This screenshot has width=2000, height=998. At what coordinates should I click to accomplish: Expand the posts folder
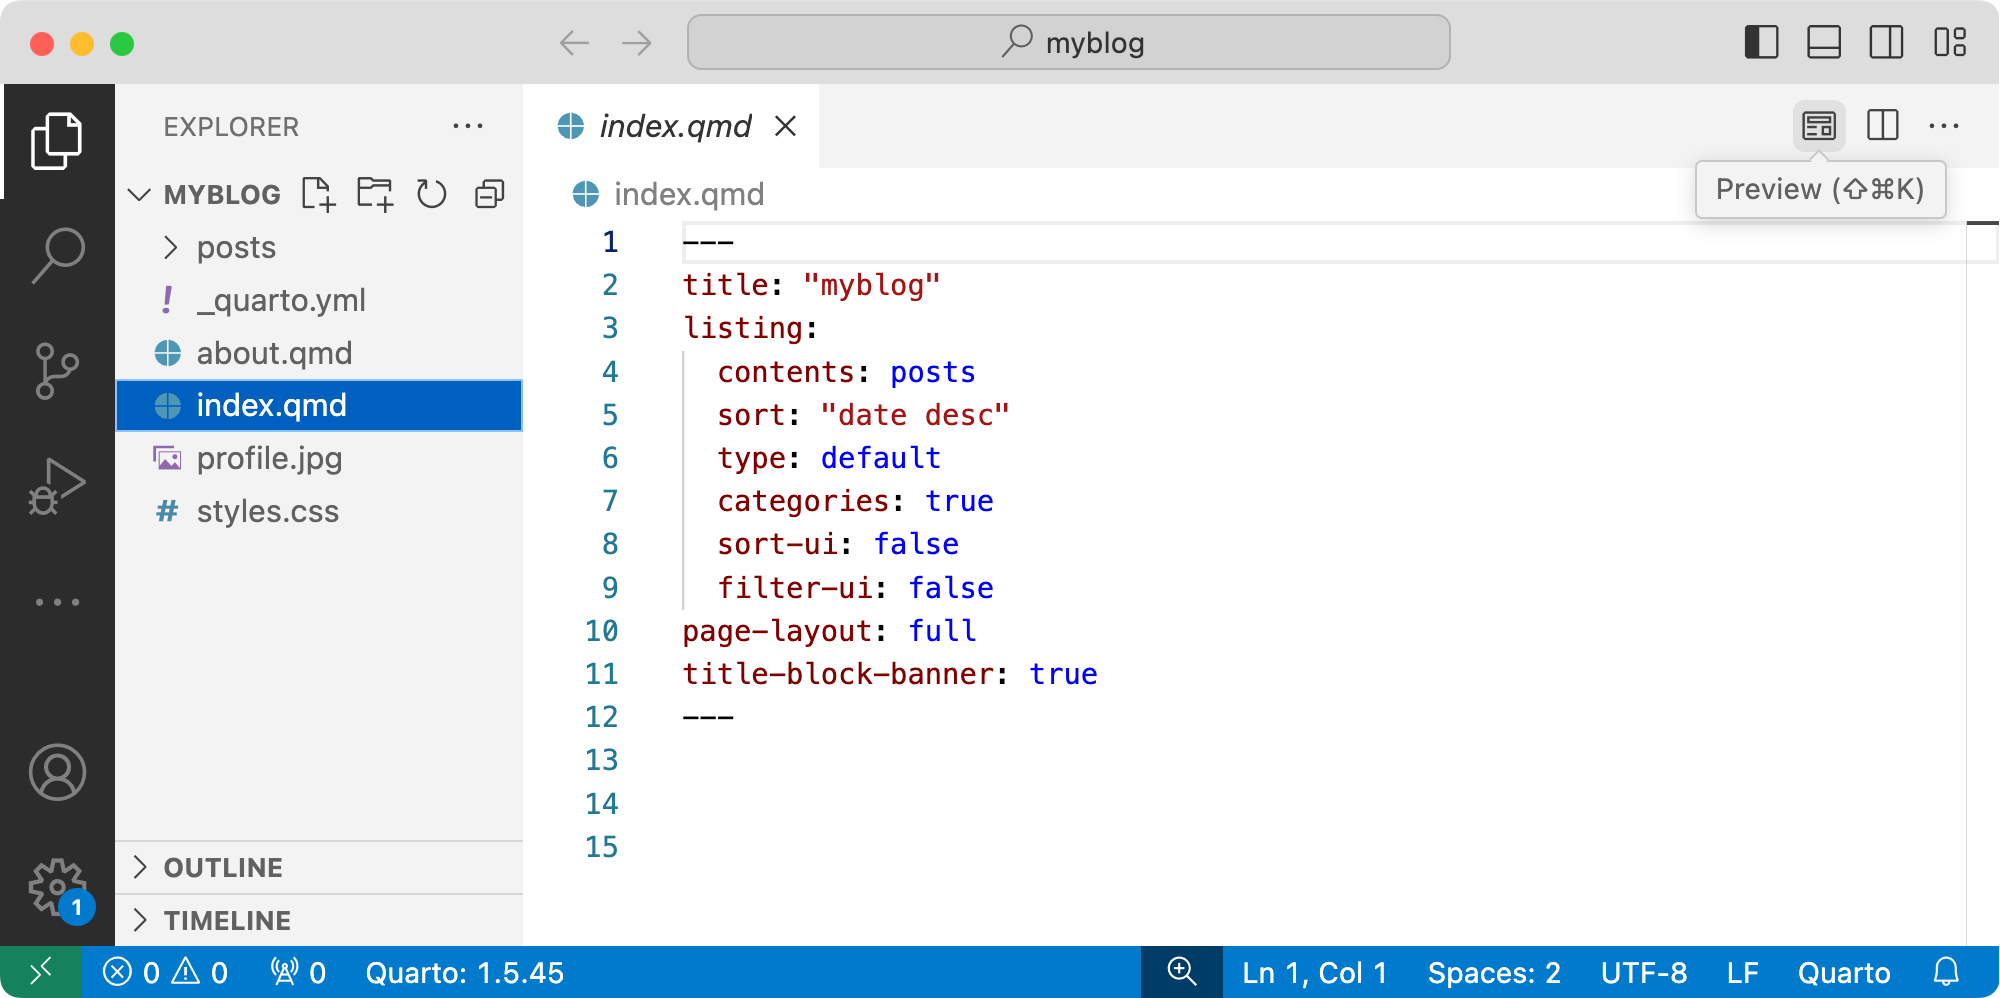(x=236, y=248)
